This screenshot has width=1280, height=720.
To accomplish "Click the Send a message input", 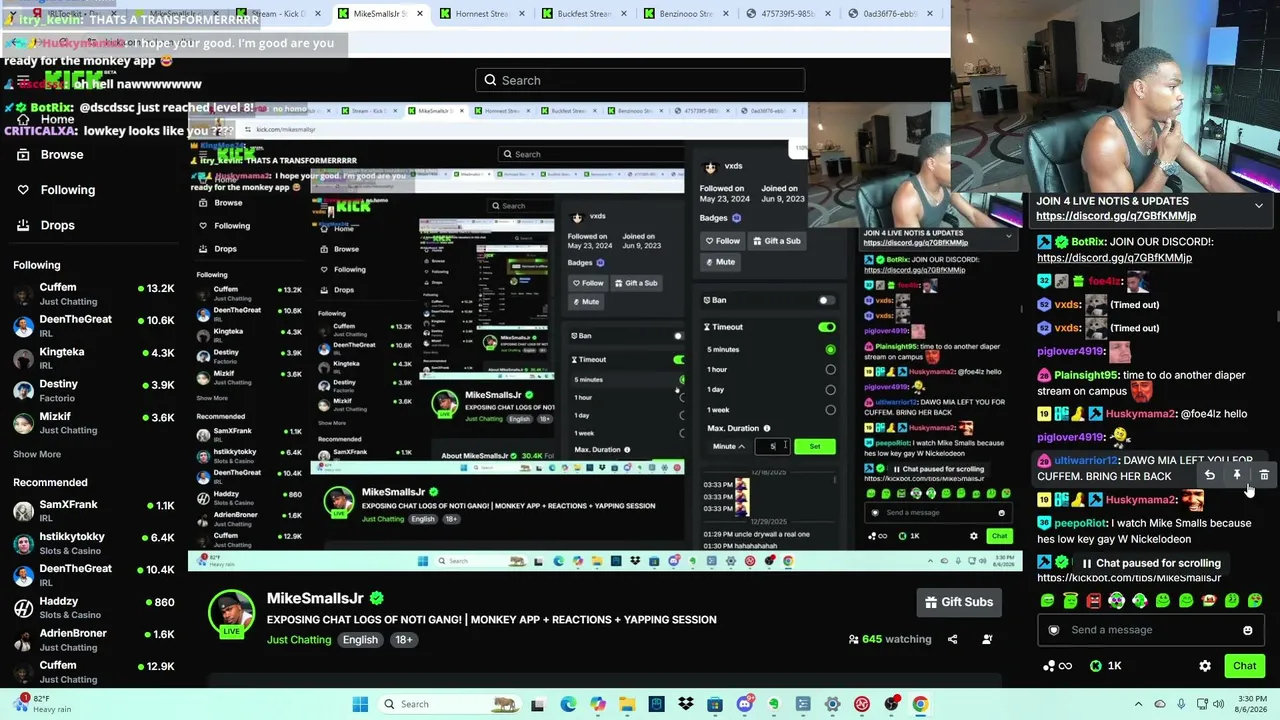I will (x=1150, y=630).
